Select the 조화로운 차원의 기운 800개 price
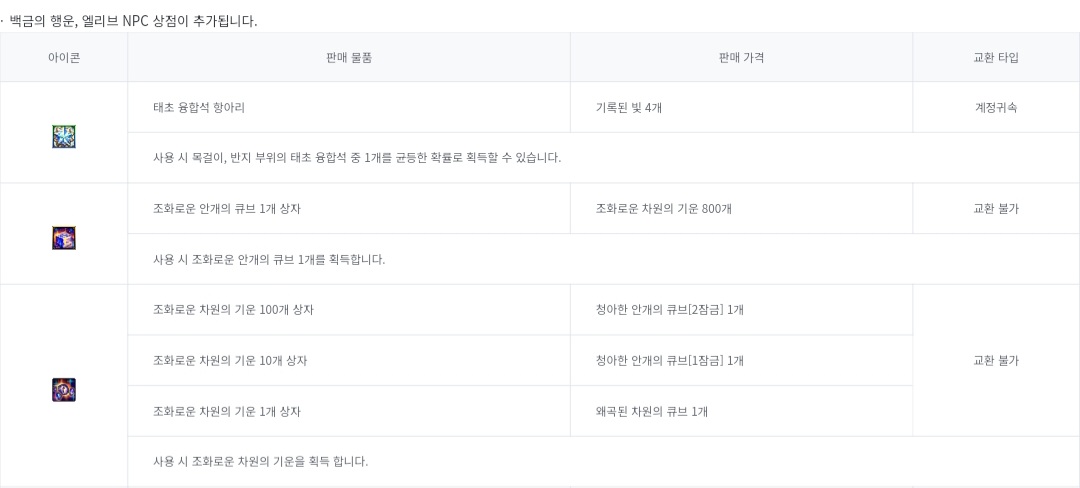 671,209
